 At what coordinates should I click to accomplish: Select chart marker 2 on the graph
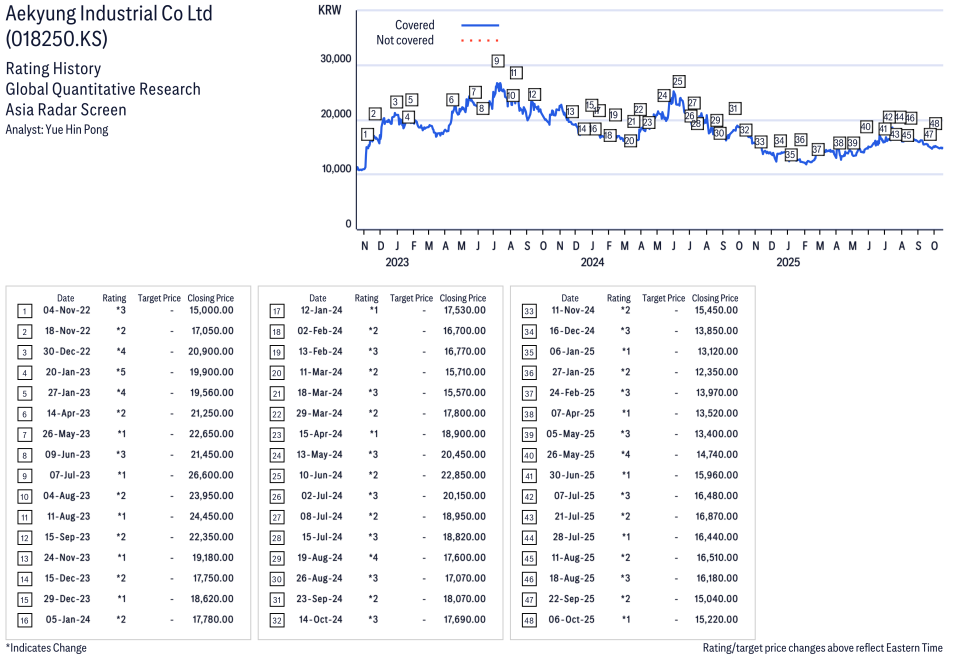tap(375, 114)
